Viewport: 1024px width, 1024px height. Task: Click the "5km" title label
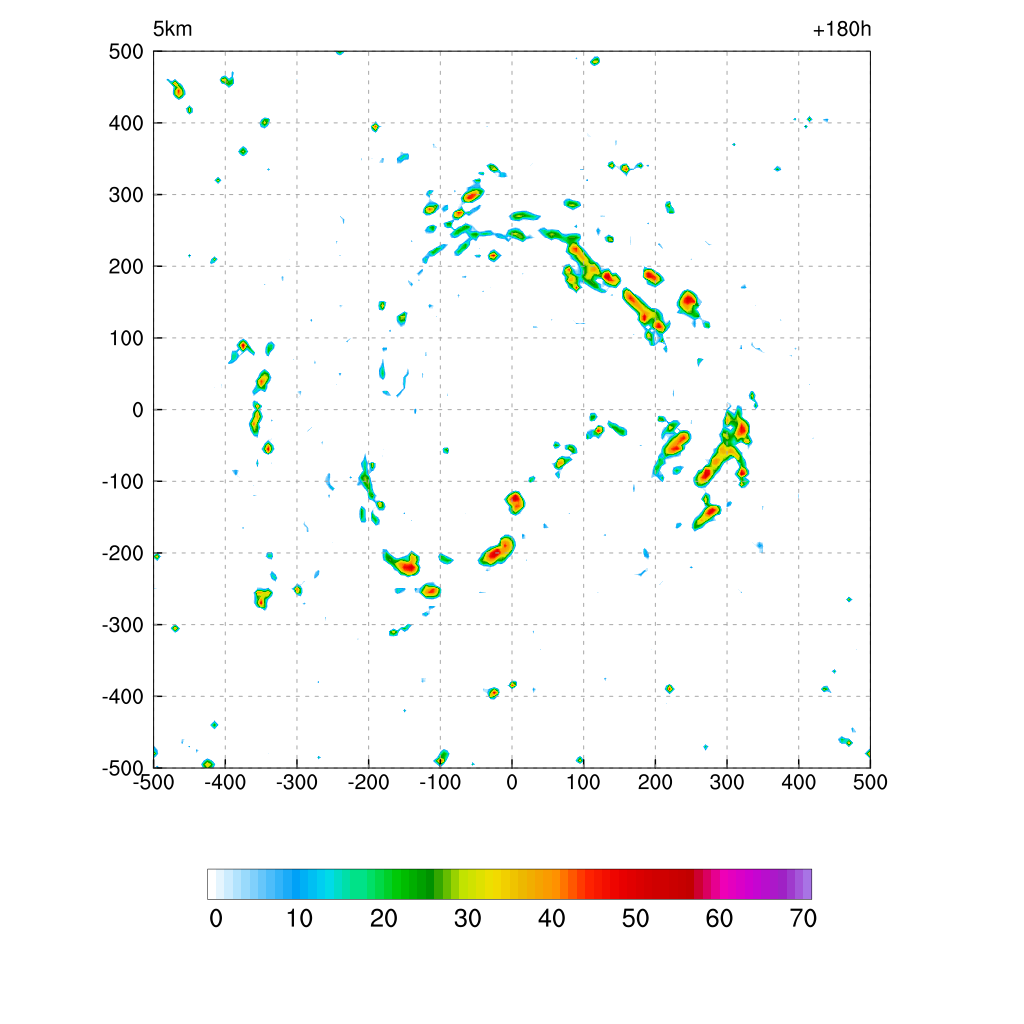point(172,29)
